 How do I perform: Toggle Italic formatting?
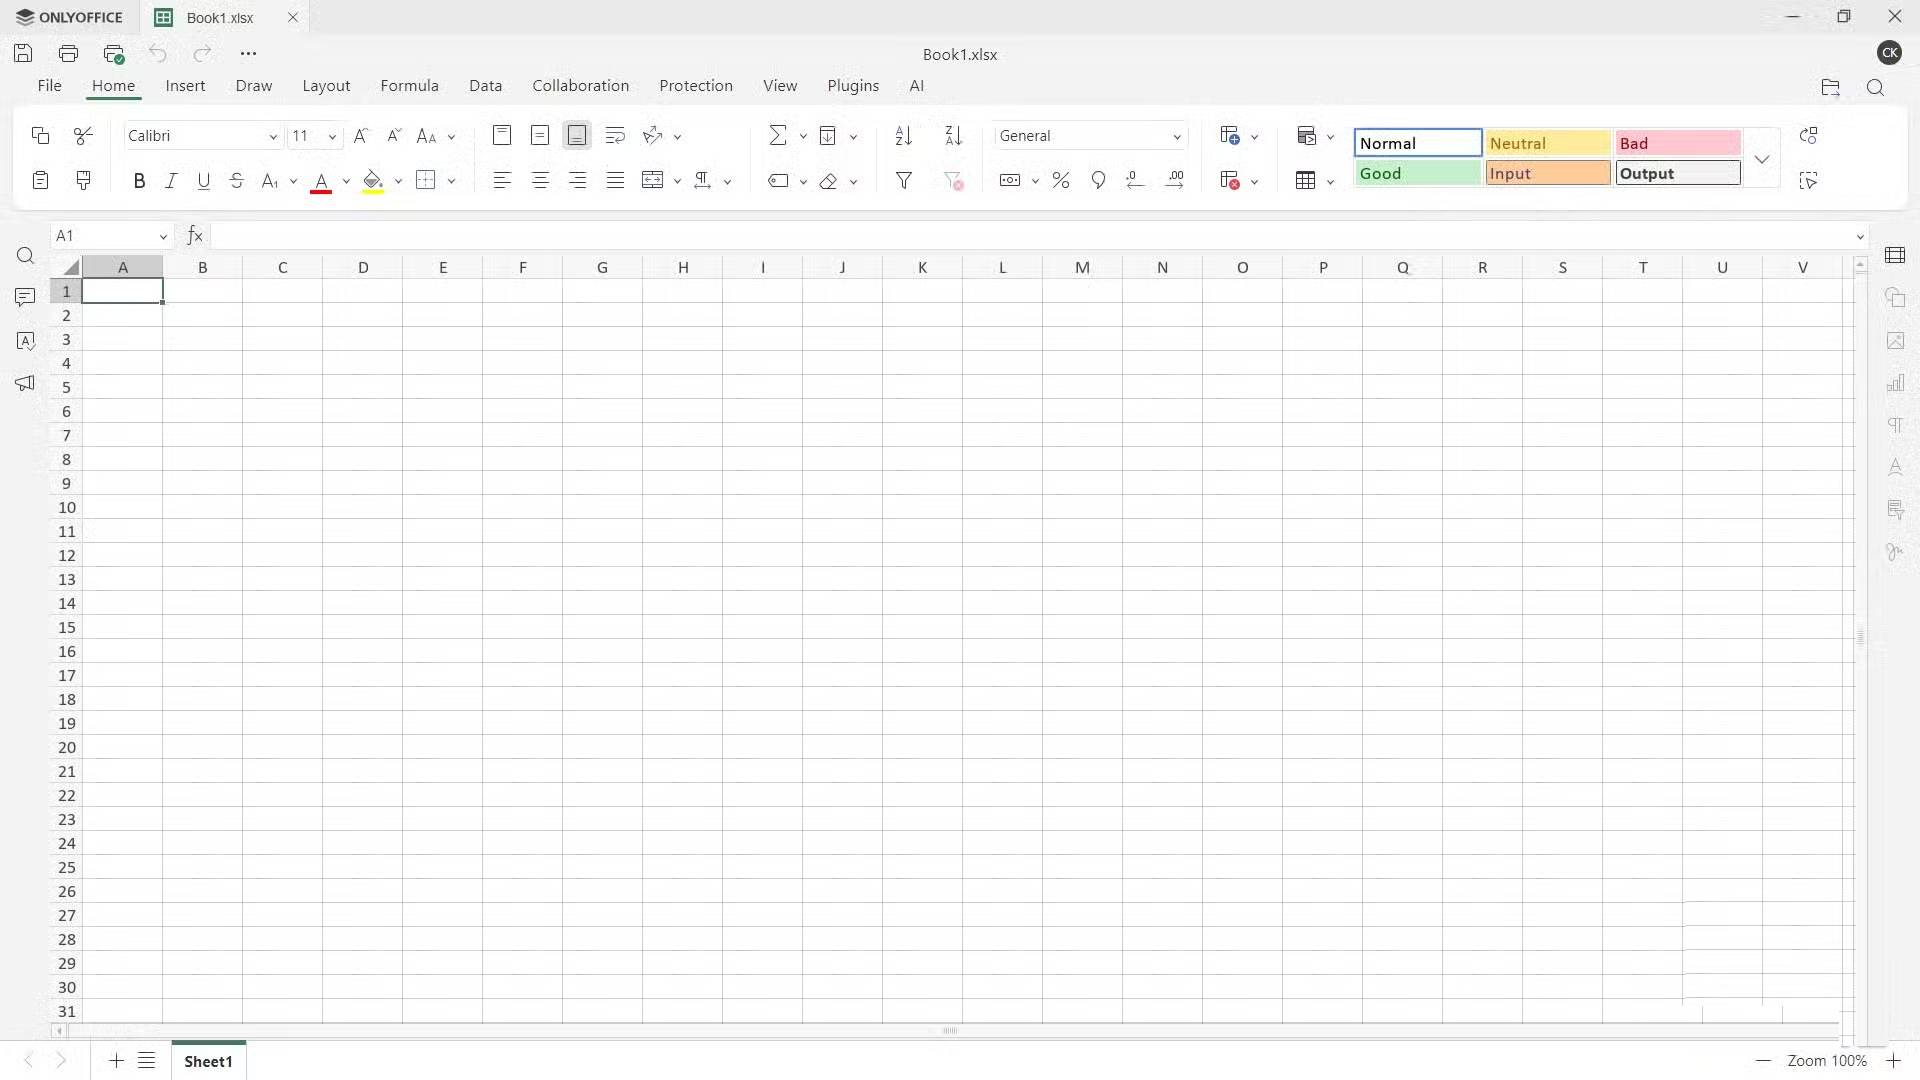coord(171,181)
